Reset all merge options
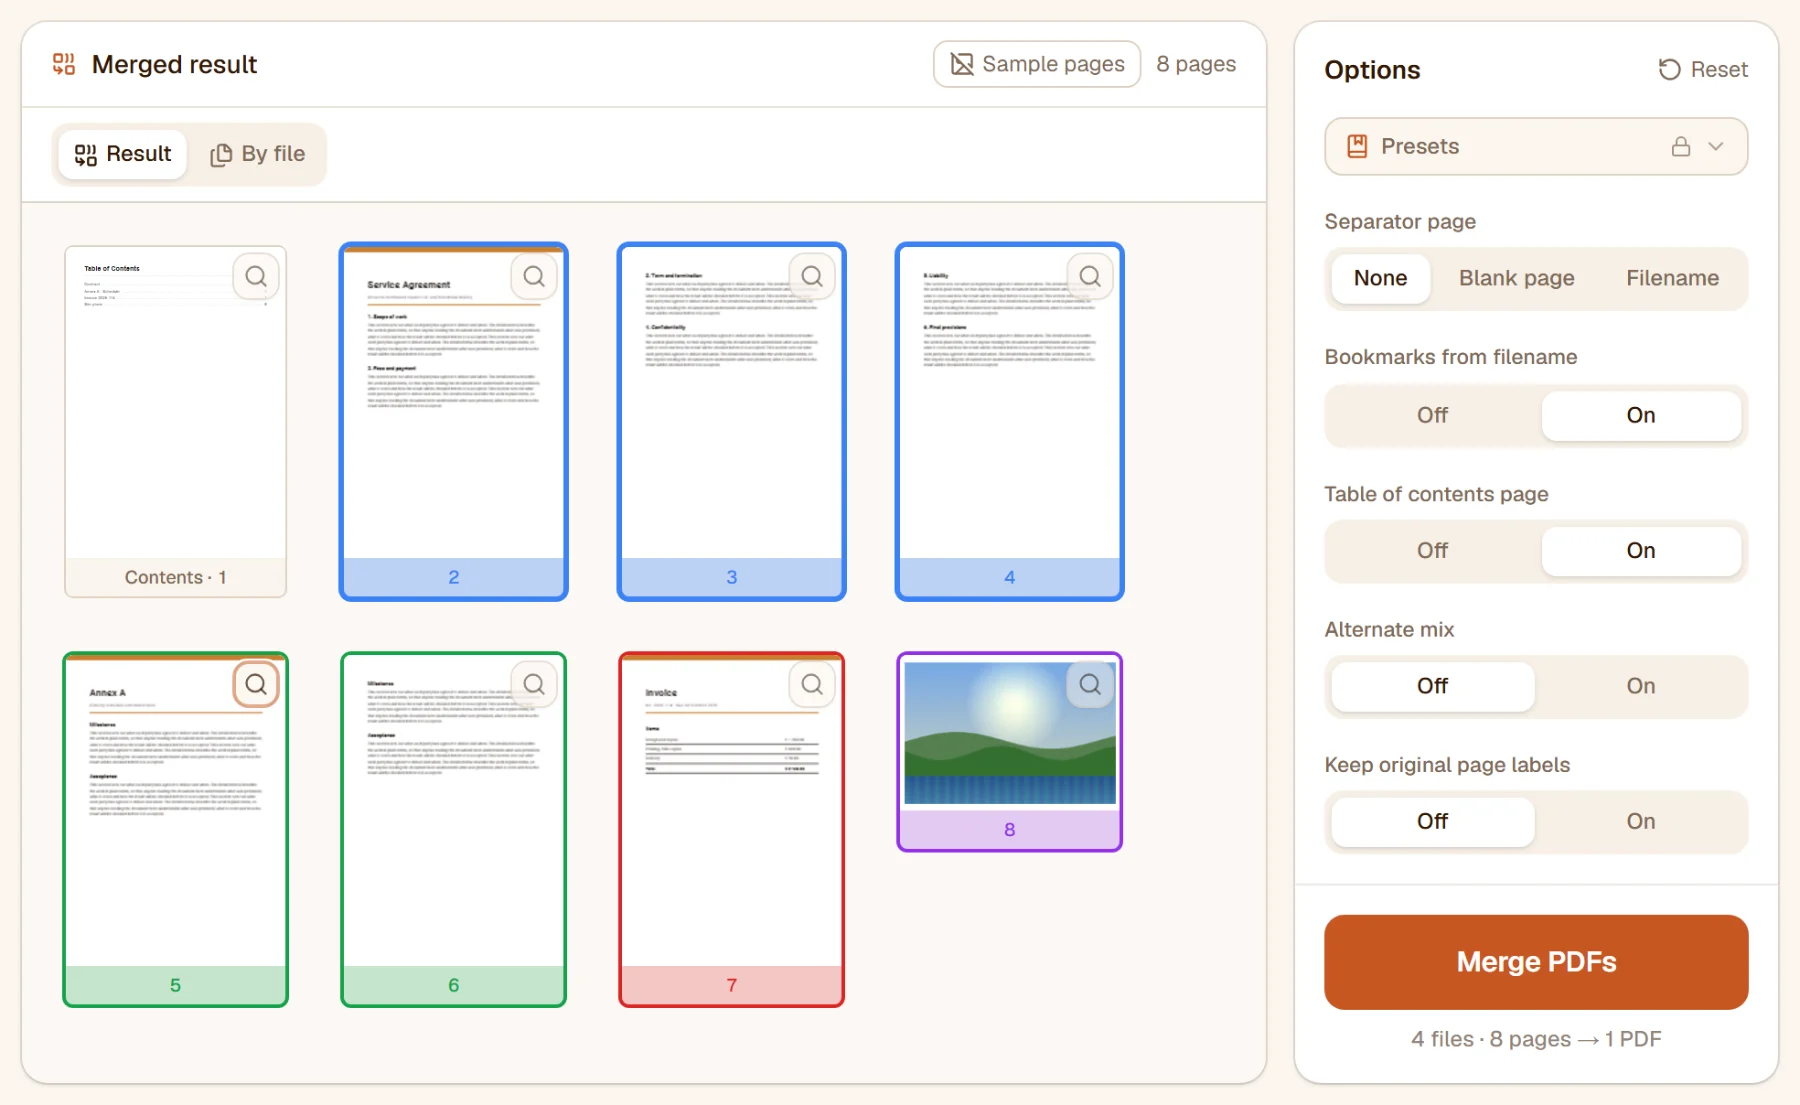 pos(1703,69)
